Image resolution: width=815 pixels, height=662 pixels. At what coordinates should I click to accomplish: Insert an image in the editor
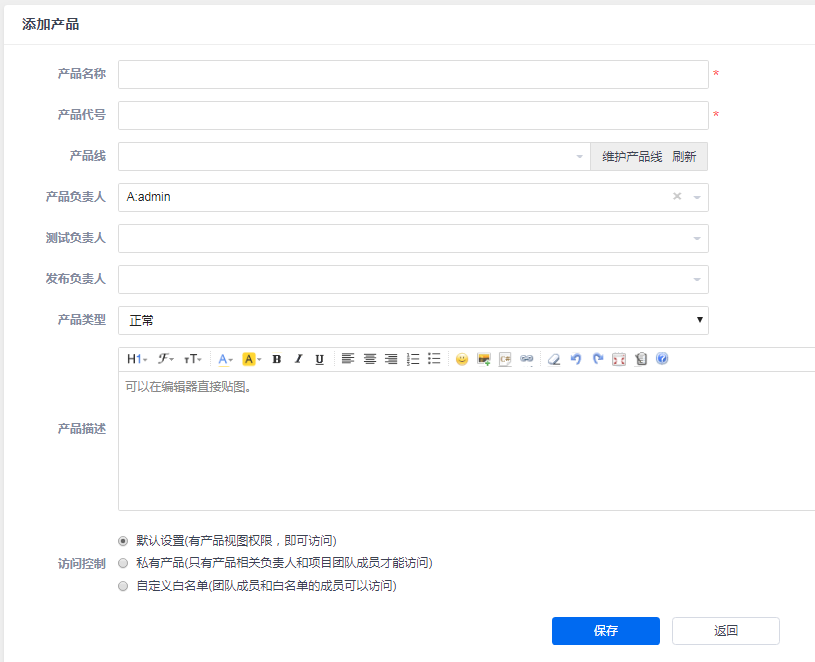point(484,359)
